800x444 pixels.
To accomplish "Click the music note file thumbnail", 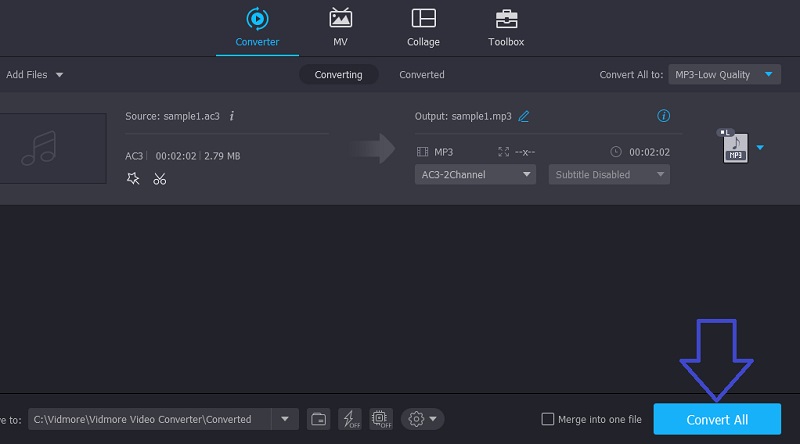I will click(40, 148).
